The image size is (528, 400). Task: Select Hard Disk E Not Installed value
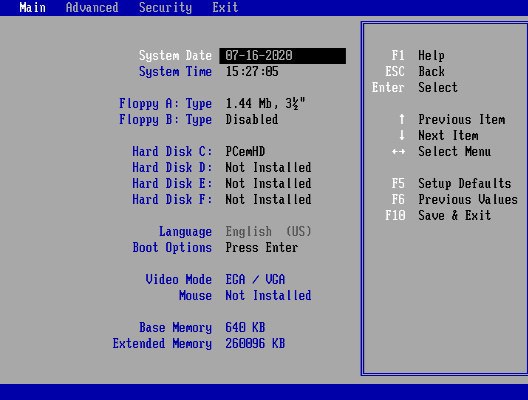pyautogui.click(x=268, y=184)
